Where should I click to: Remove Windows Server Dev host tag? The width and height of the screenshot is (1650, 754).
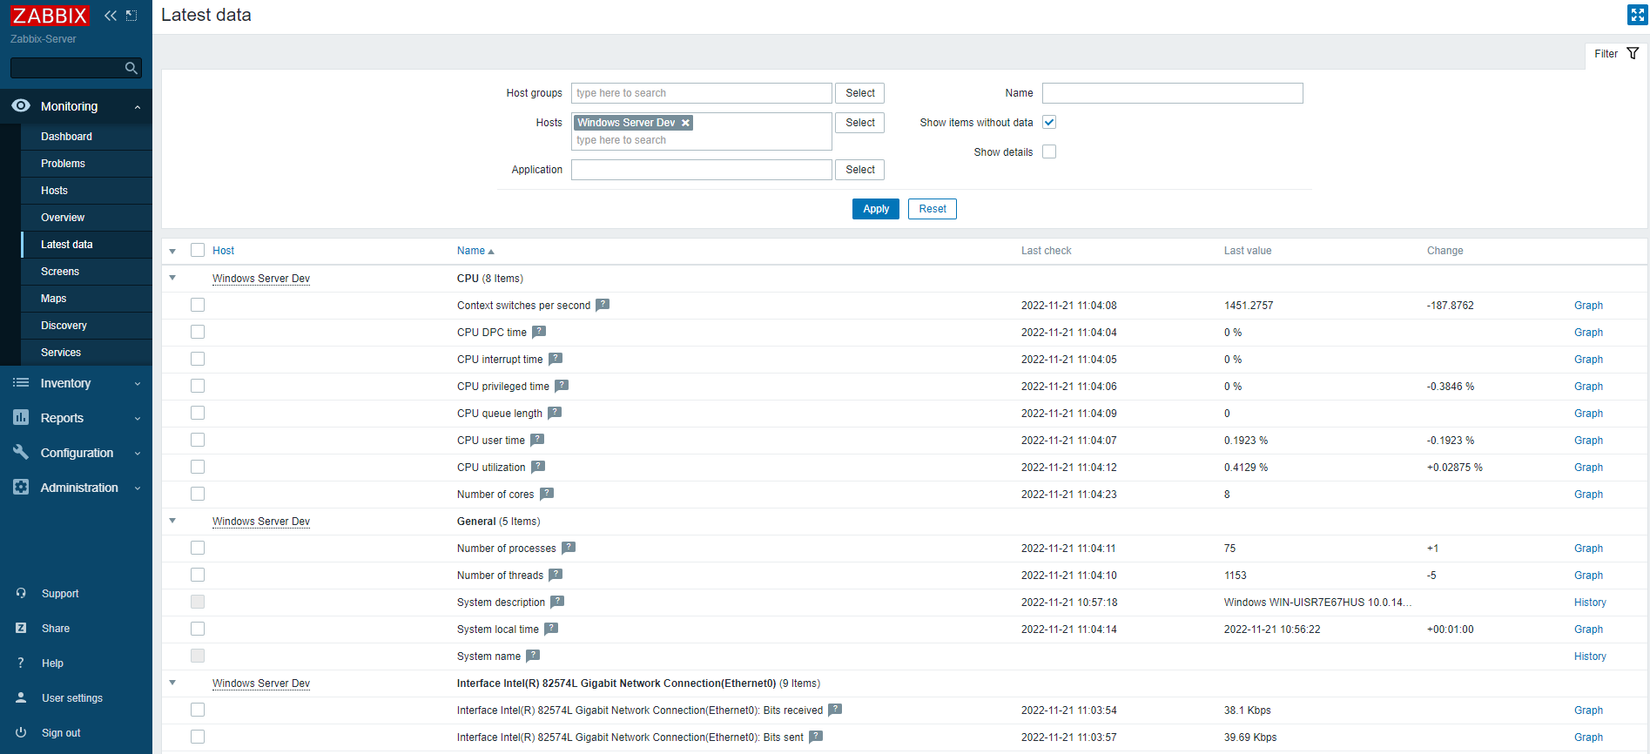point(685,123)
